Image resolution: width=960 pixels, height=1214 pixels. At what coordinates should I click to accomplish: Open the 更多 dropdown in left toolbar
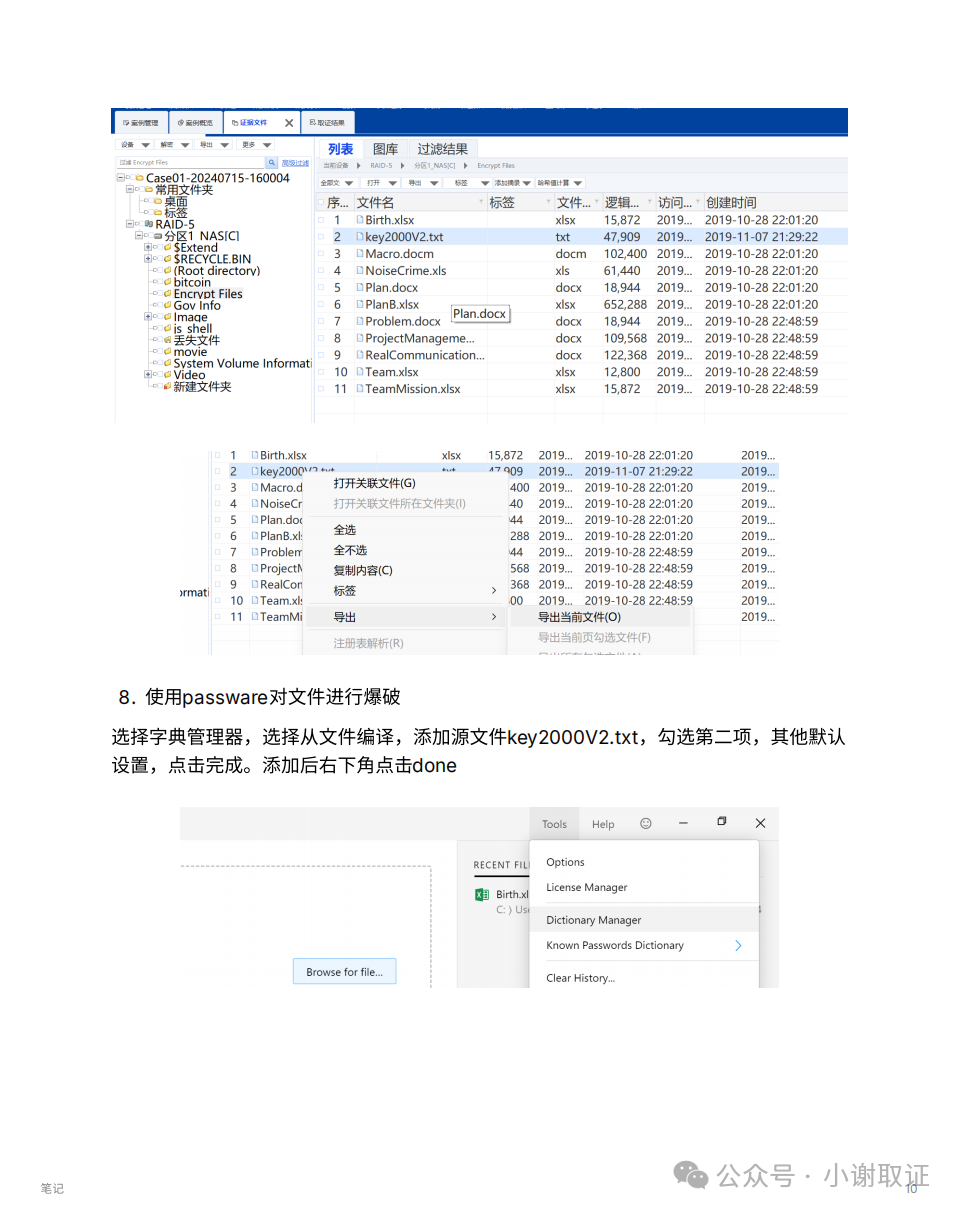257,145
